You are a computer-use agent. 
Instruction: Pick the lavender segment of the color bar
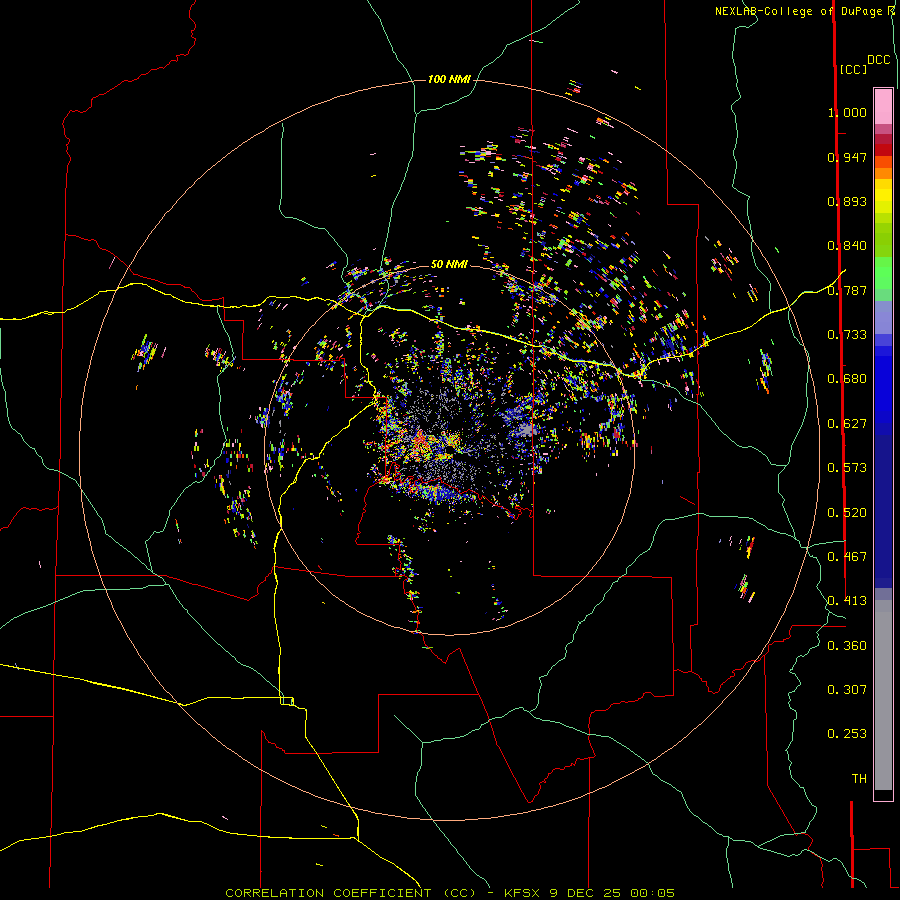click(883, 317)
